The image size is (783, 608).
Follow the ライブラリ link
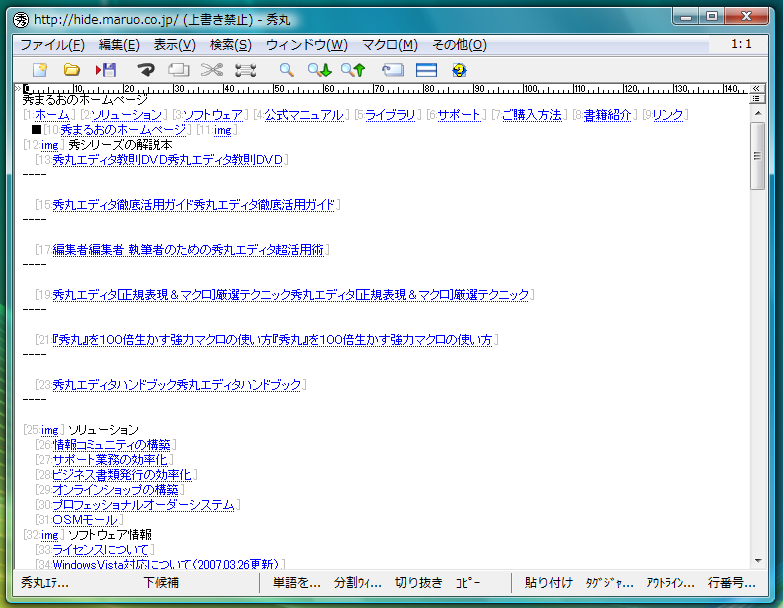click(x=390, y=115)
